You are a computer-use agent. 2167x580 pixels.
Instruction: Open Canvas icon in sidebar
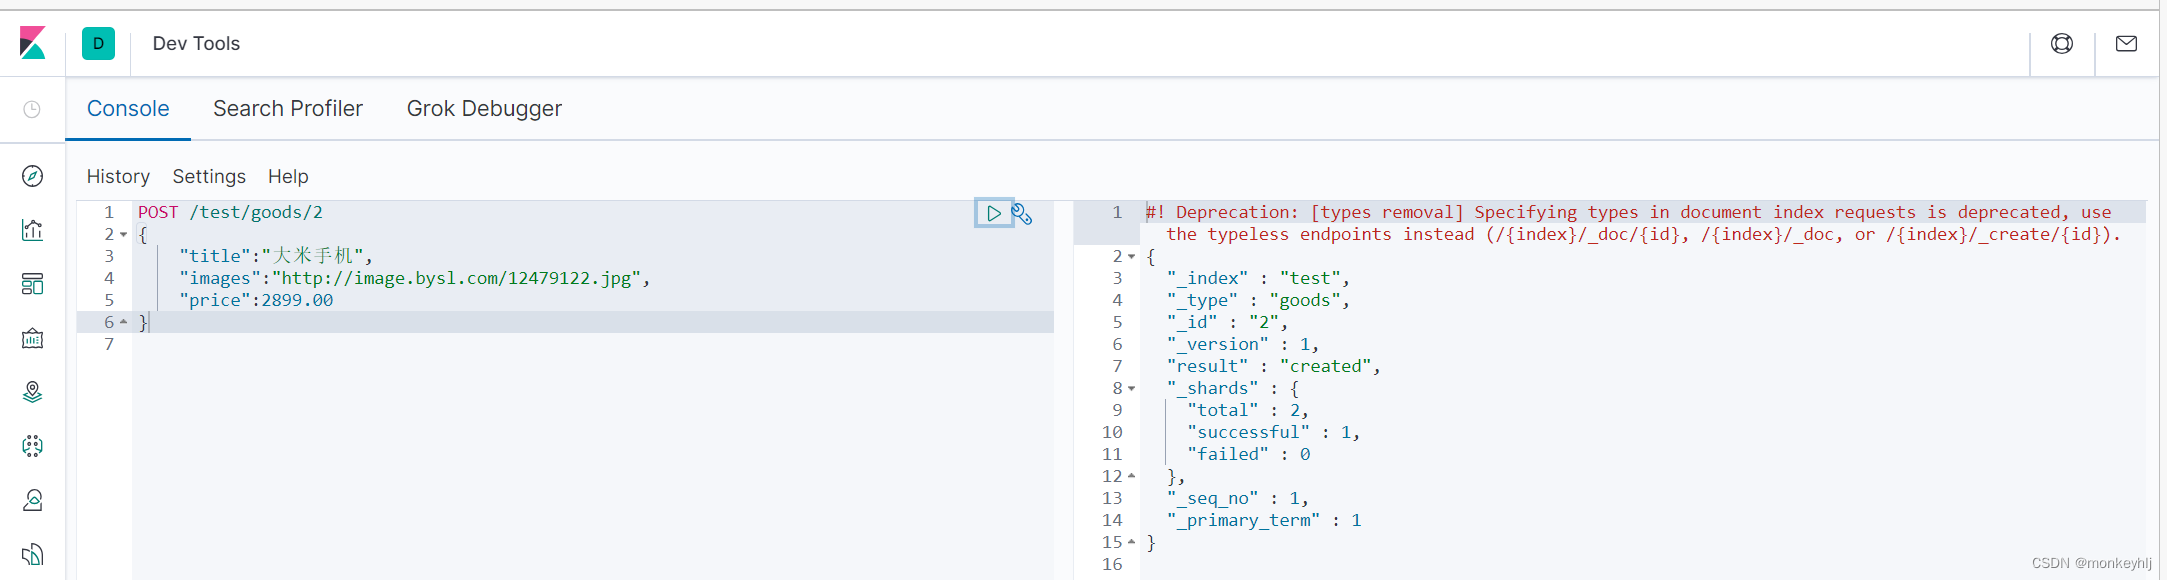coord(32,338)
